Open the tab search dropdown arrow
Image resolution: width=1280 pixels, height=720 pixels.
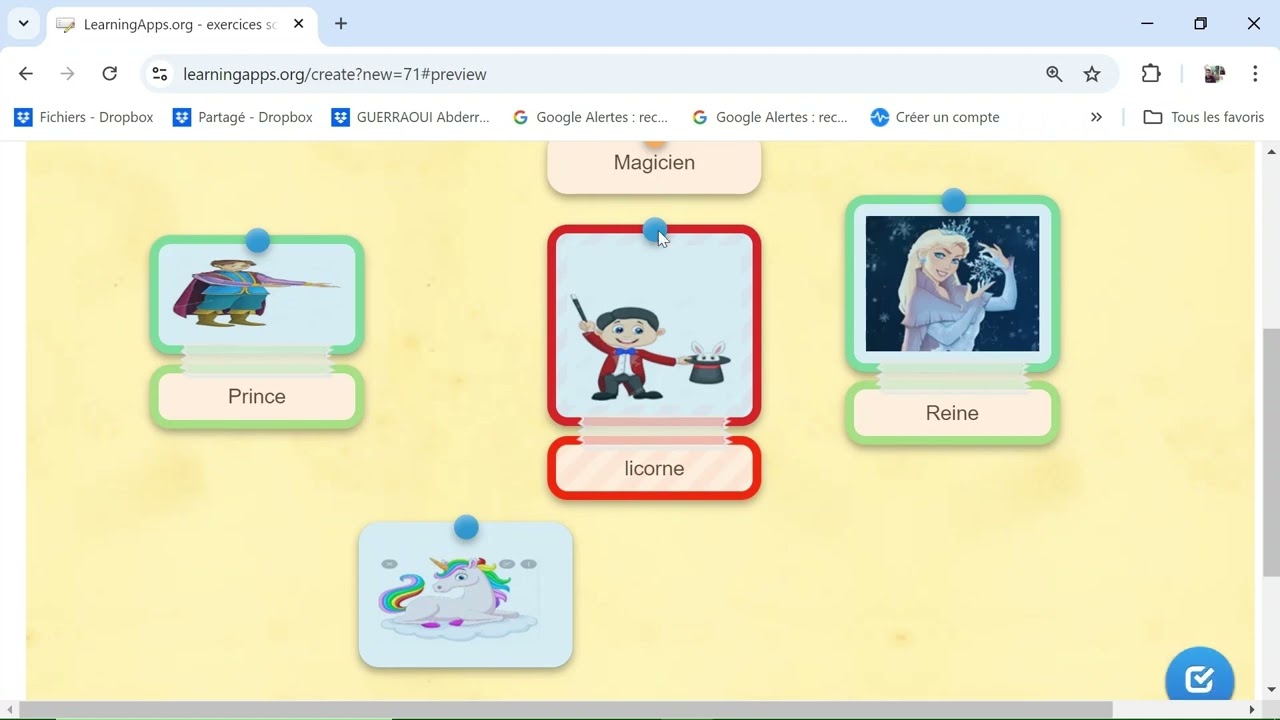click(23, 23)
